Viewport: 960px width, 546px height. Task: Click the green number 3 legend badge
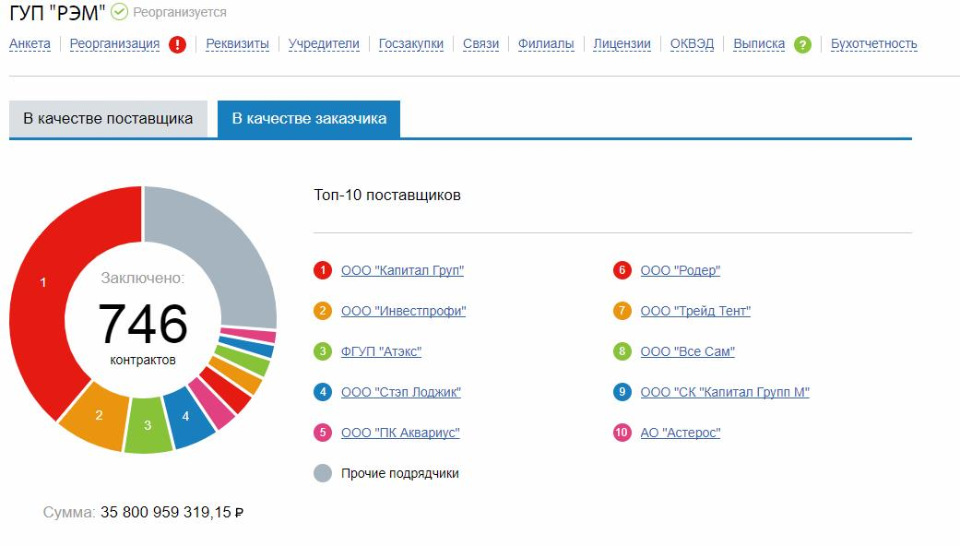point(323,351)
